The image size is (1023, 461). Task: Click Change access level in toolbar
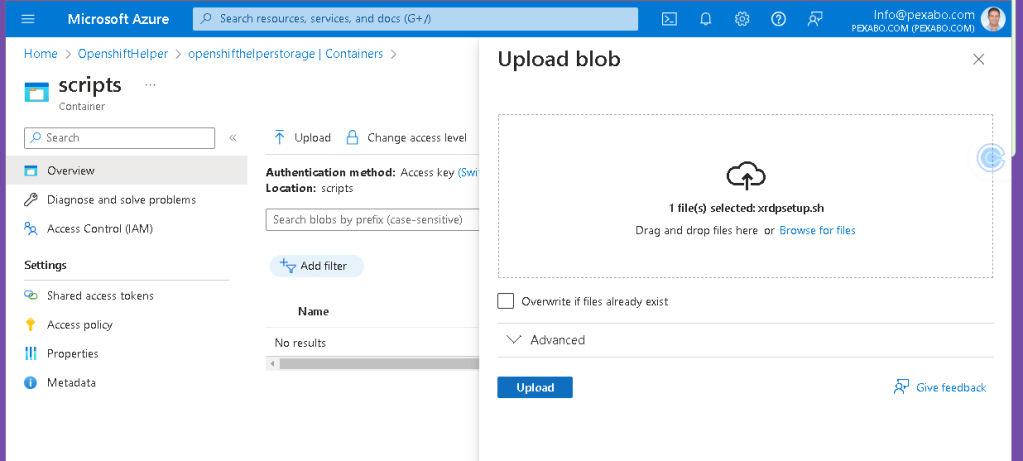[x=406, y=138]
